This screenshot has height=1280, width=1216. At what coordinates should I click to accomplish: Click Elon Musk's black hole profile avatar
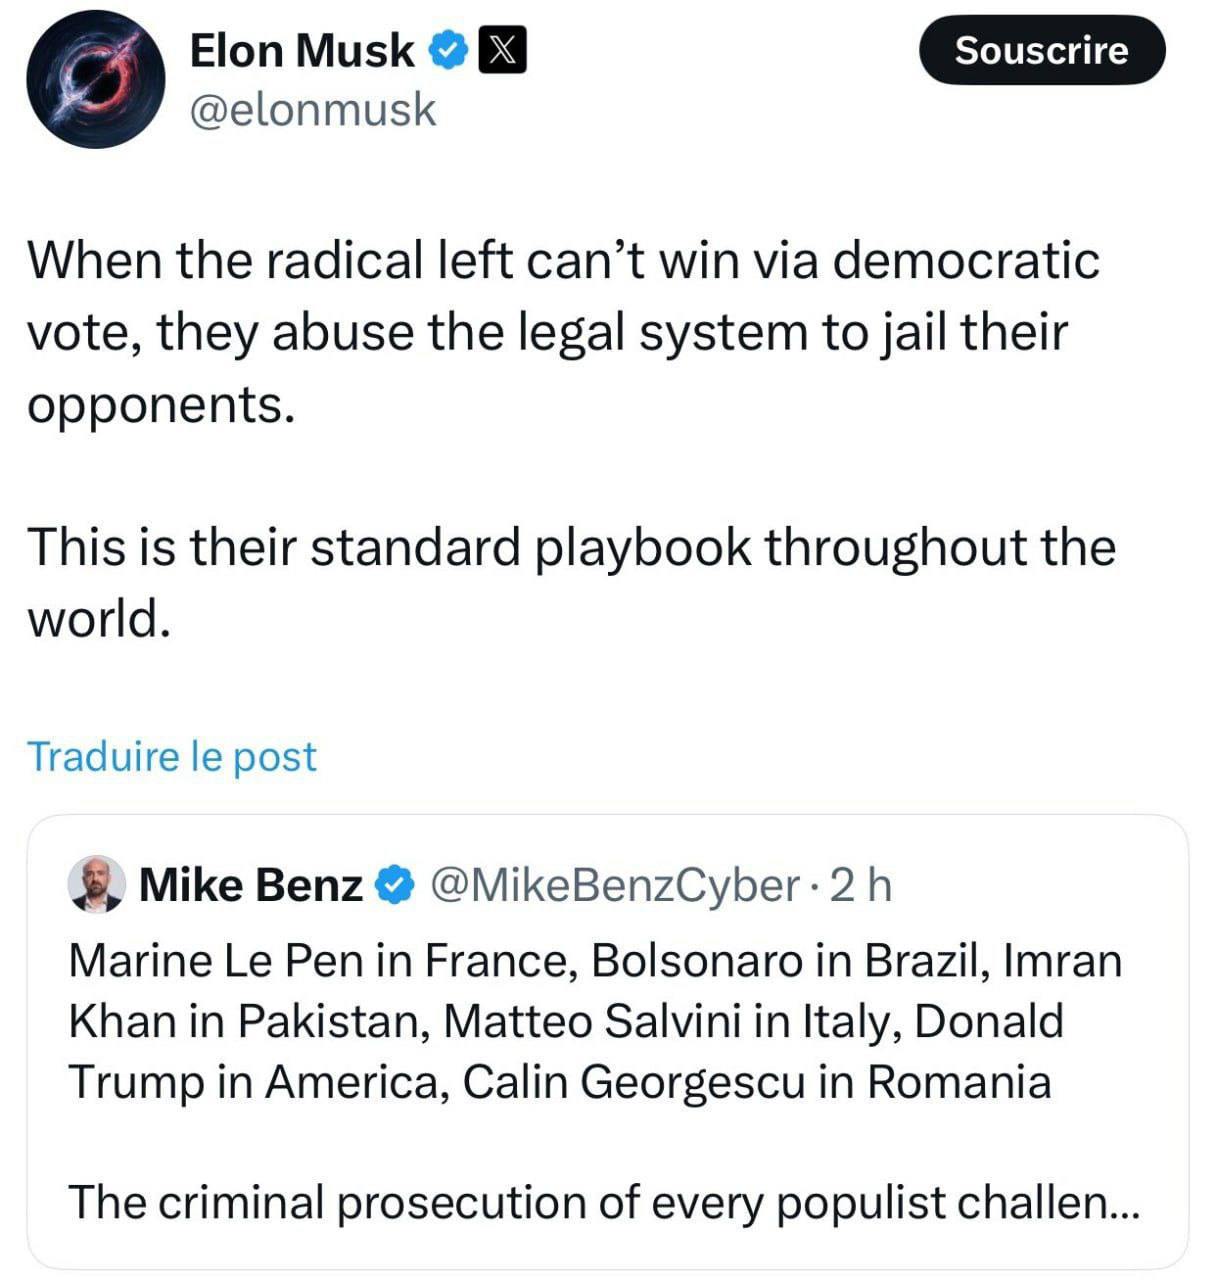pos(96,80)
